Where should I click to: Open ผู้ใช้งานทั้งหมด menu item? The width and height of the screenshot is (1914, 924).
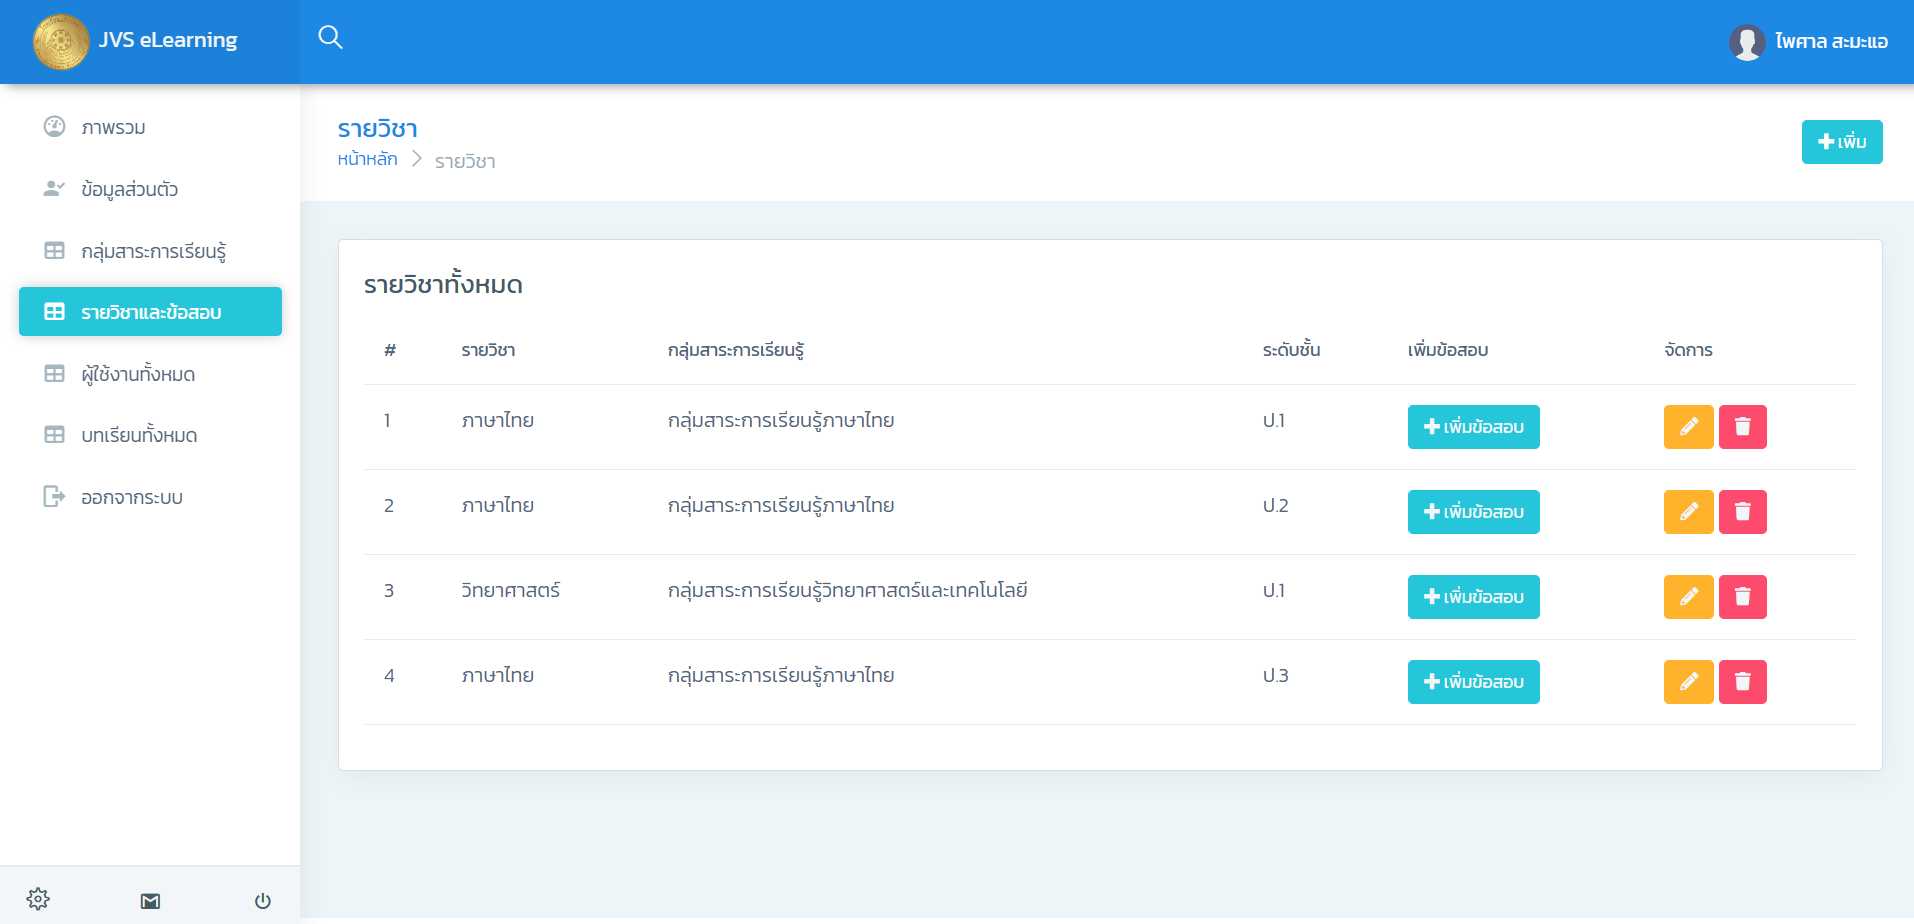pos(150,374)
